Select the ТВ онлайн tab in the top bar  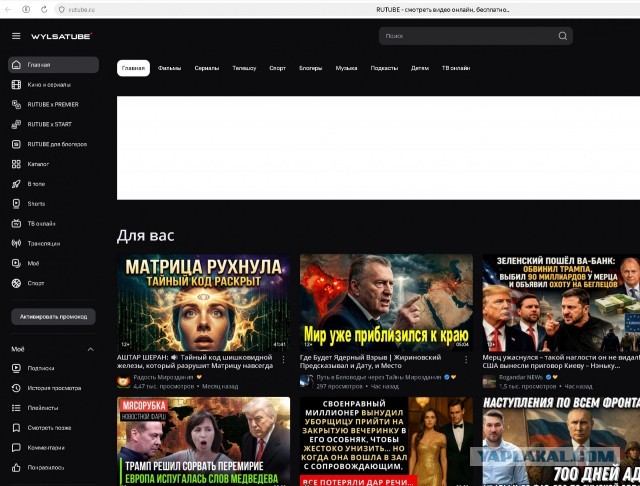[x=456, y=68]
